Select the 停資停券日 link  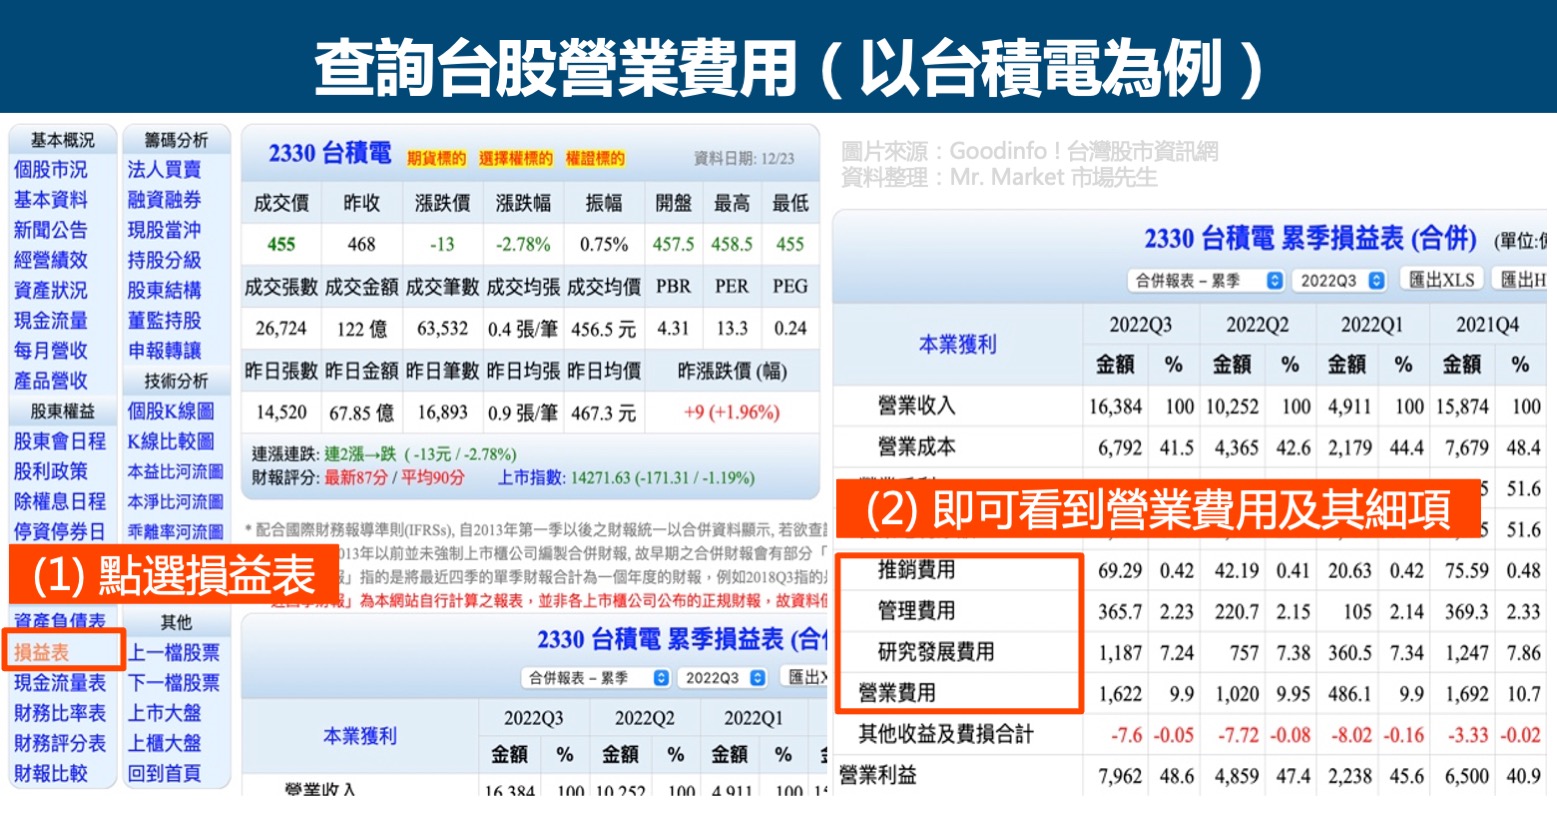point(59,531)
